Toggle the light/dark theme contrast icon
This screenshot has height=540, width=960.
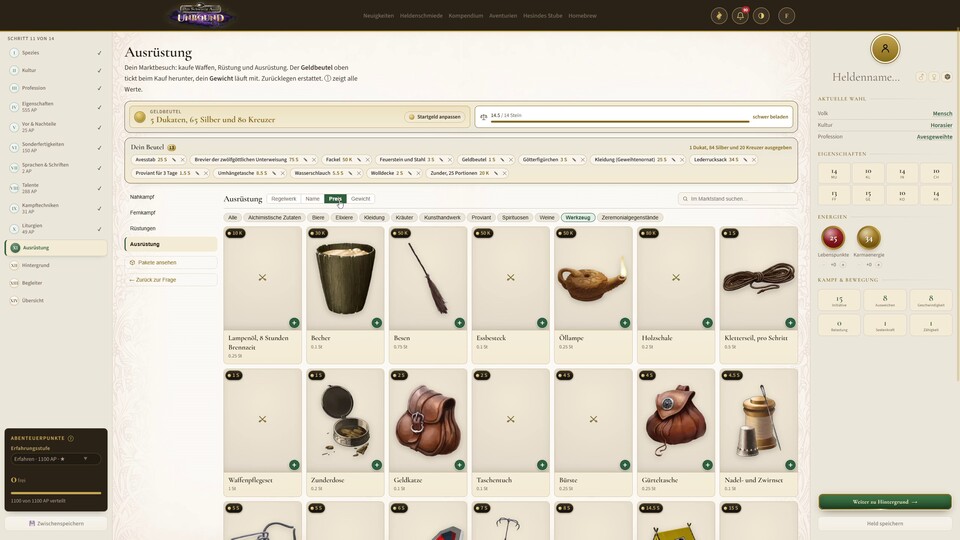[761, 16]
